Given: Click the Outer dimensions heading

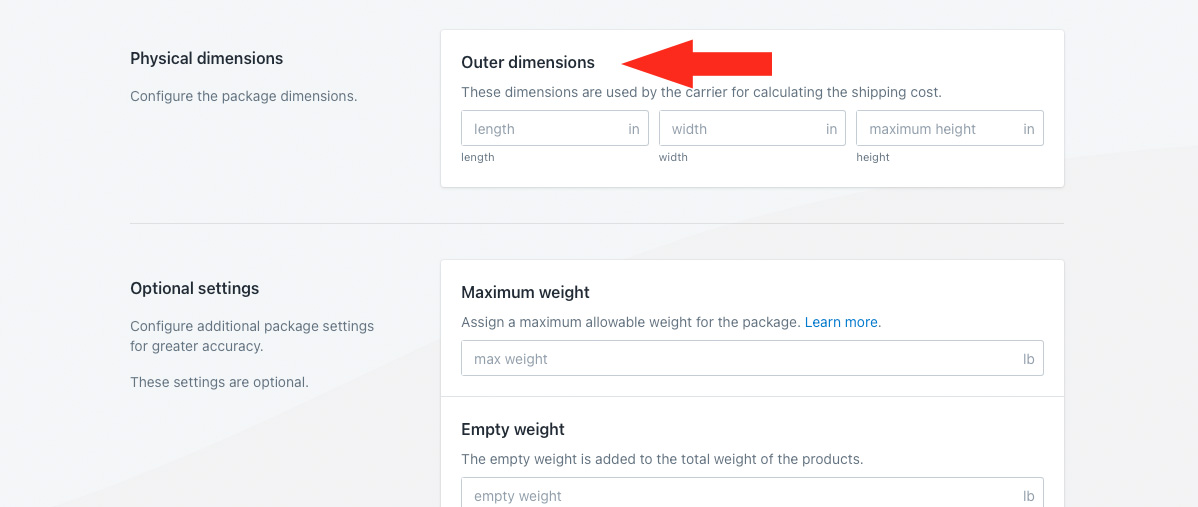Looking at the screenshot, I should [528, 62].
